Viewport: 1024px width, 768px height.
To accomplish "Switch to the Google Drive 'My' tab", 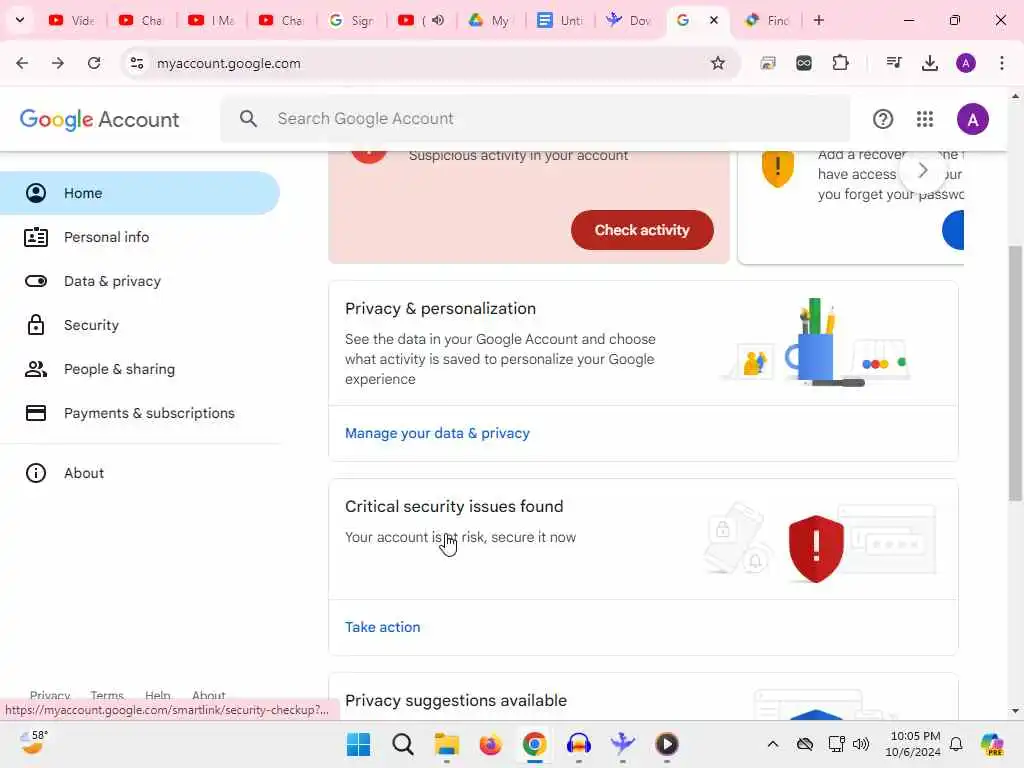I will [x=490, y=20].
